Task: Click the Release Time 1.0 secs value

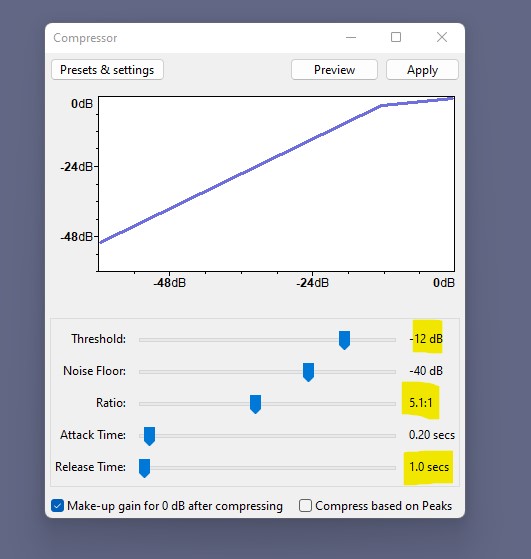Action: [429, 467]
